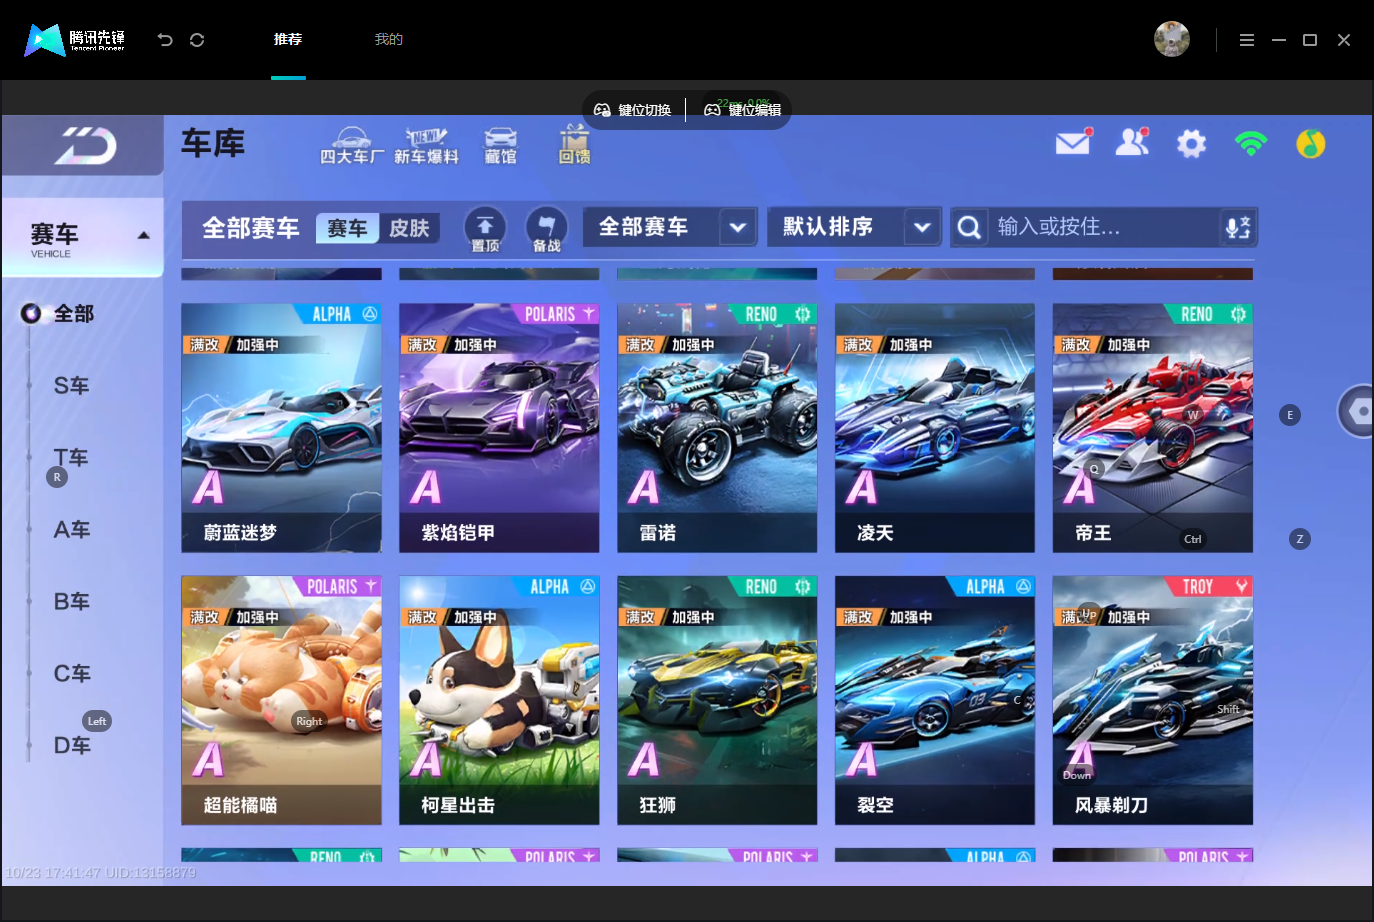Viewport: 1374px width, 922px height.
Task: Expand the 全部赛车 filter dropdown
Action: point(670,227)
